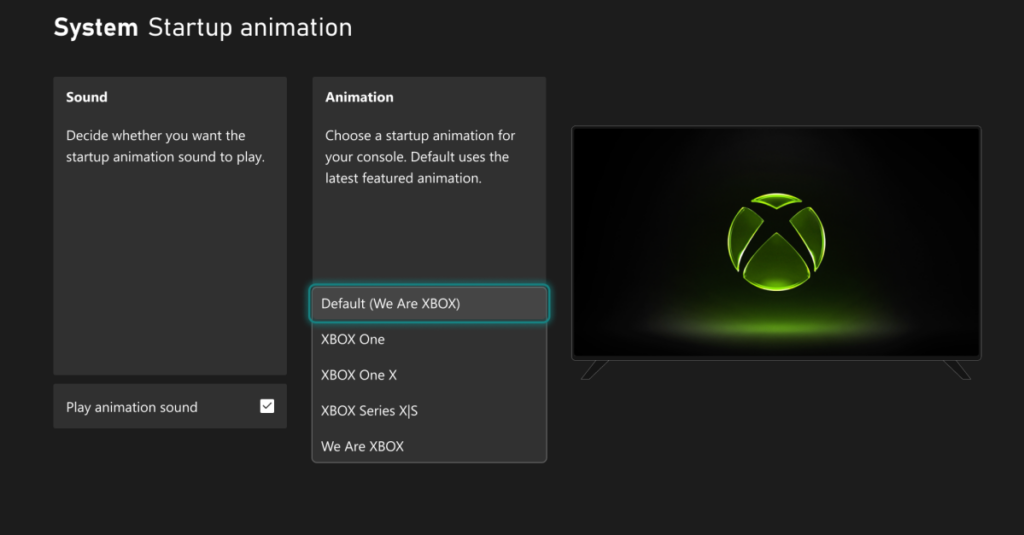
Task: Click the bold System heading
Action: tap(96, 27)
